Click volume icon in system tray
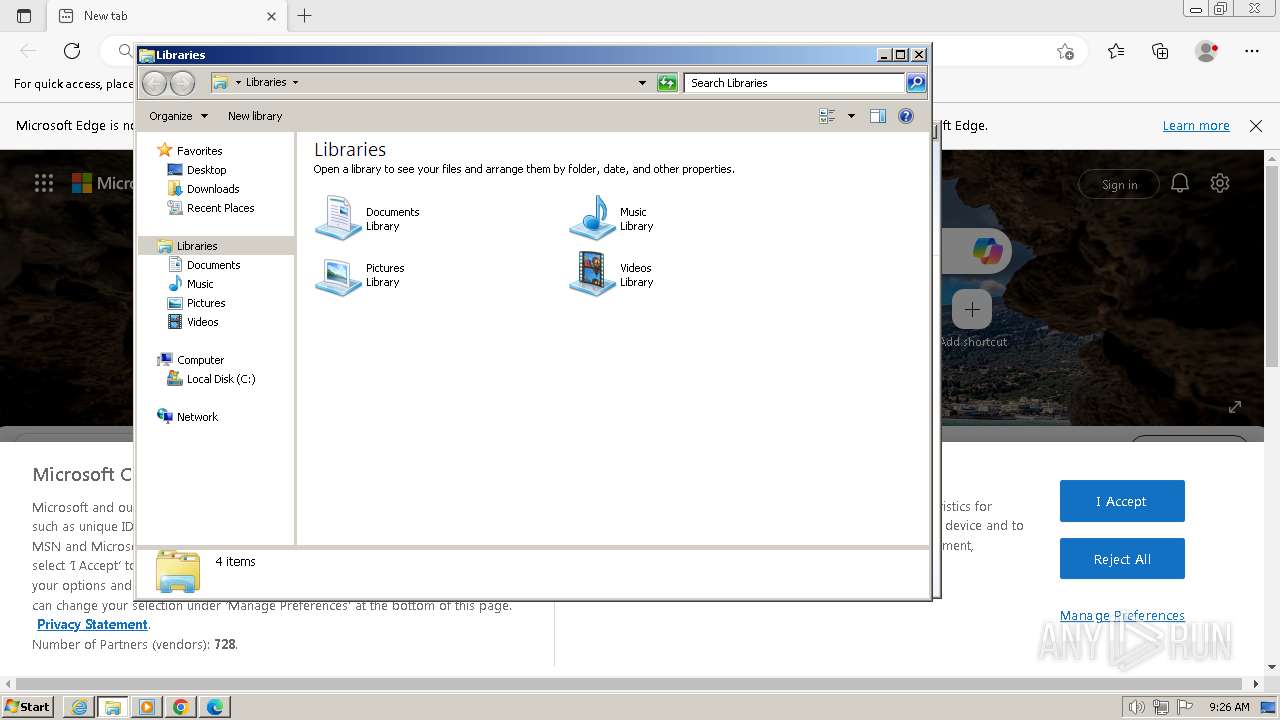 1136,707
